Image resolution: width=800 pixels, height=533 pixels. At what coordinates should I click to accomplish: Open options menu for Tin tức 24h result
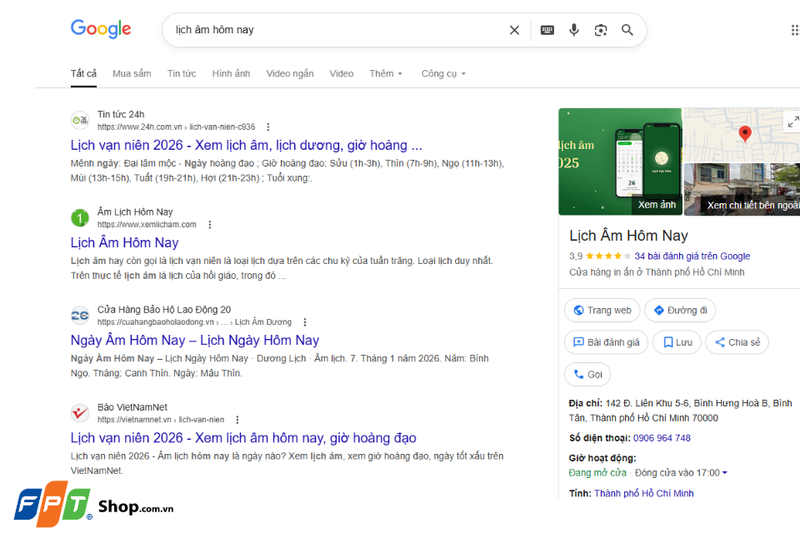click(x=268, y=127)
